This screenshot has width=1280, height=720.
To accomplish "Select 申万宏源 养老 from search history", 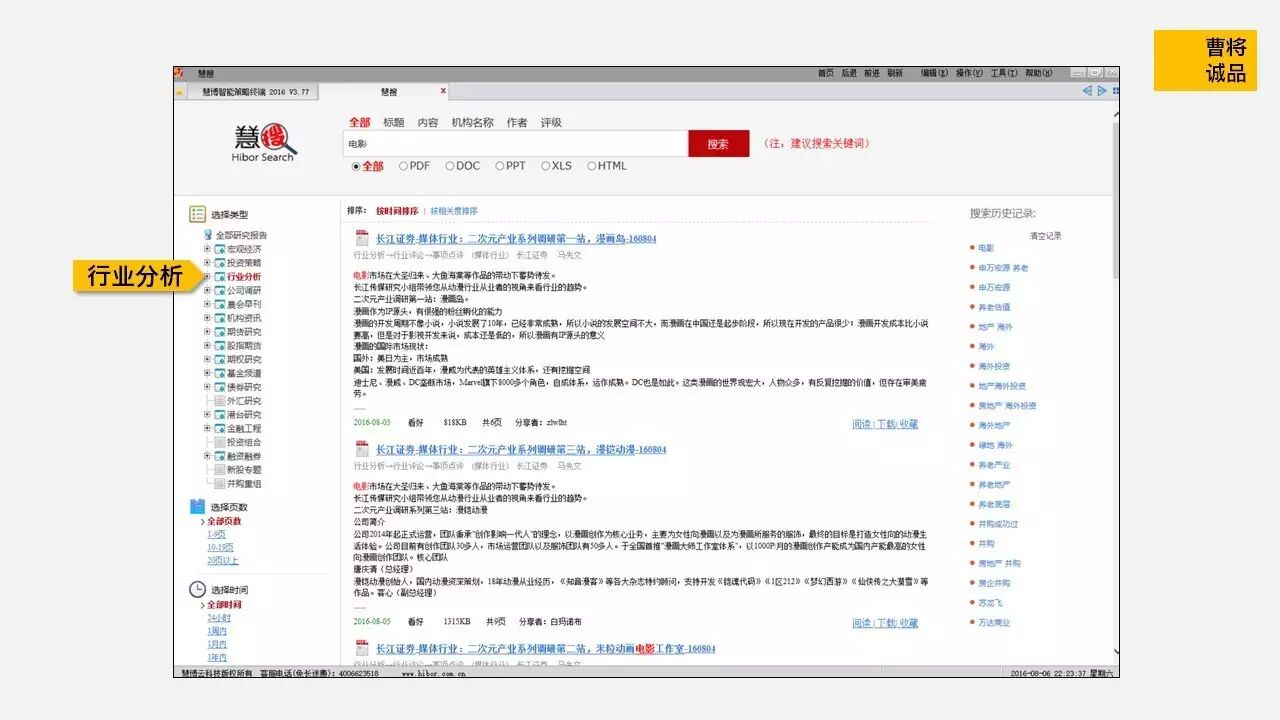I will point(1003,268).
